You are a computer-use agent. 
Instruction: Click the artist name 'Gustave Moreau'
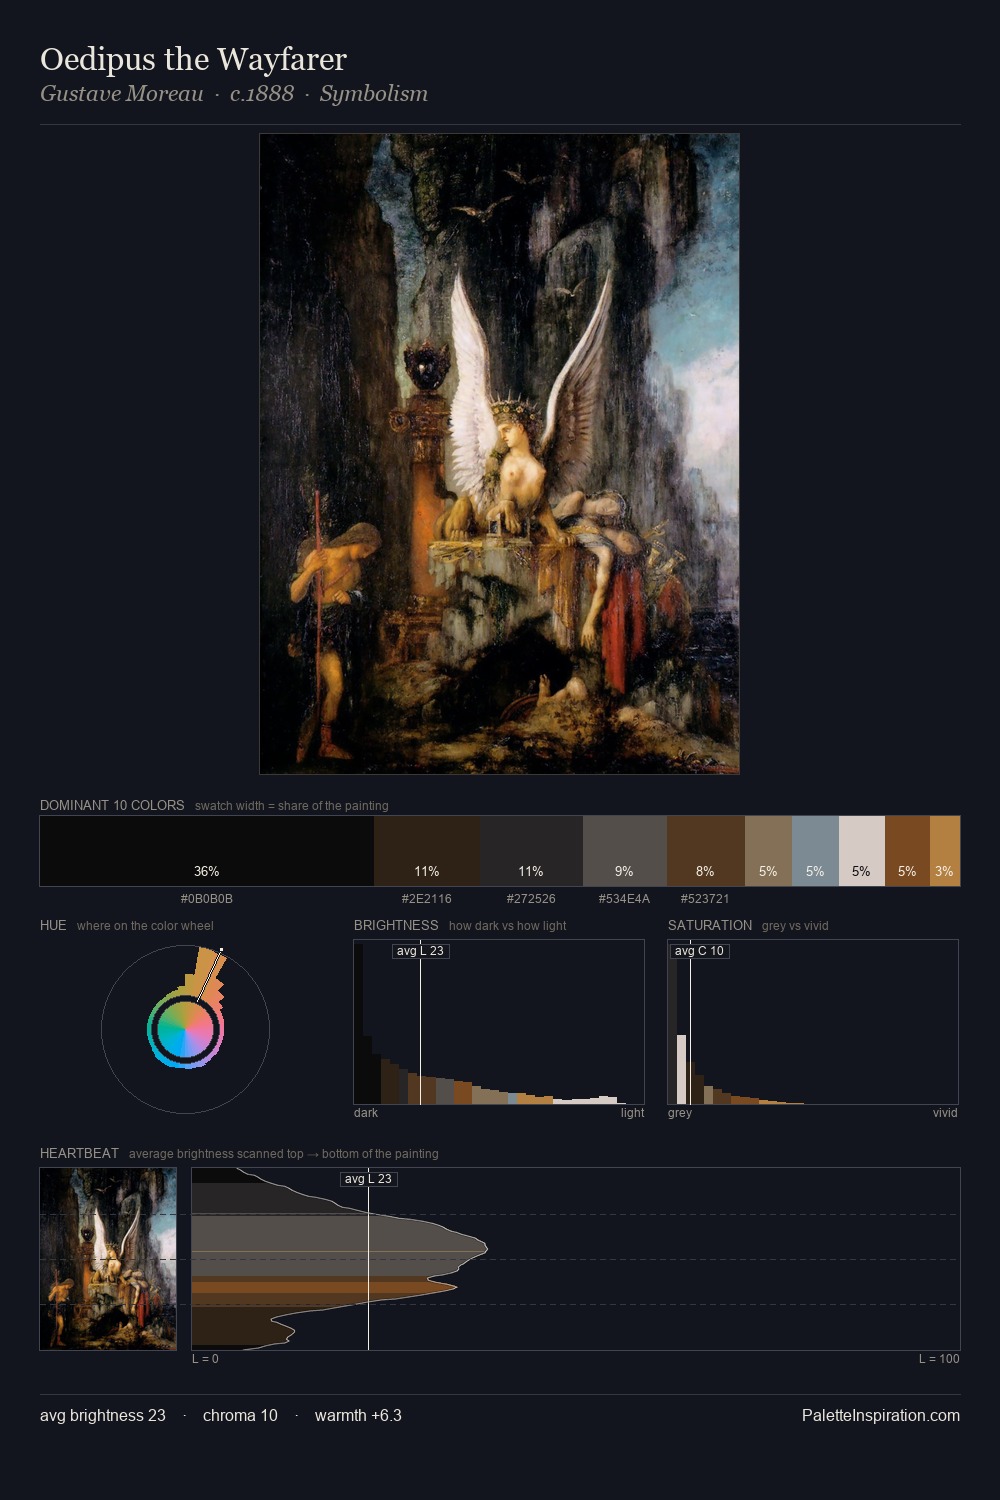point(121,94)
